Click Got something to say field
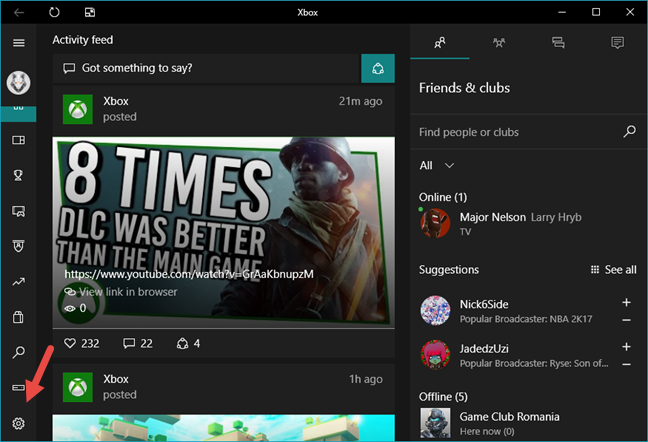 [x=207, y=68]
